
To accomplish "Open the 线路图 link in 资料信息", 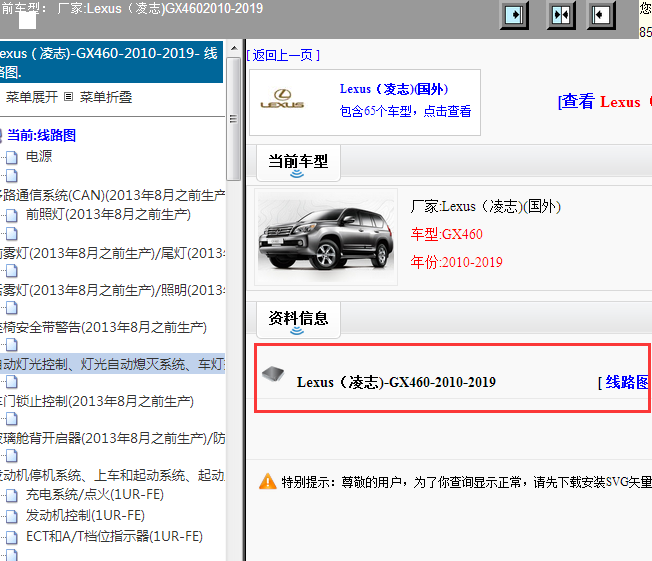I will coord(627,382).
